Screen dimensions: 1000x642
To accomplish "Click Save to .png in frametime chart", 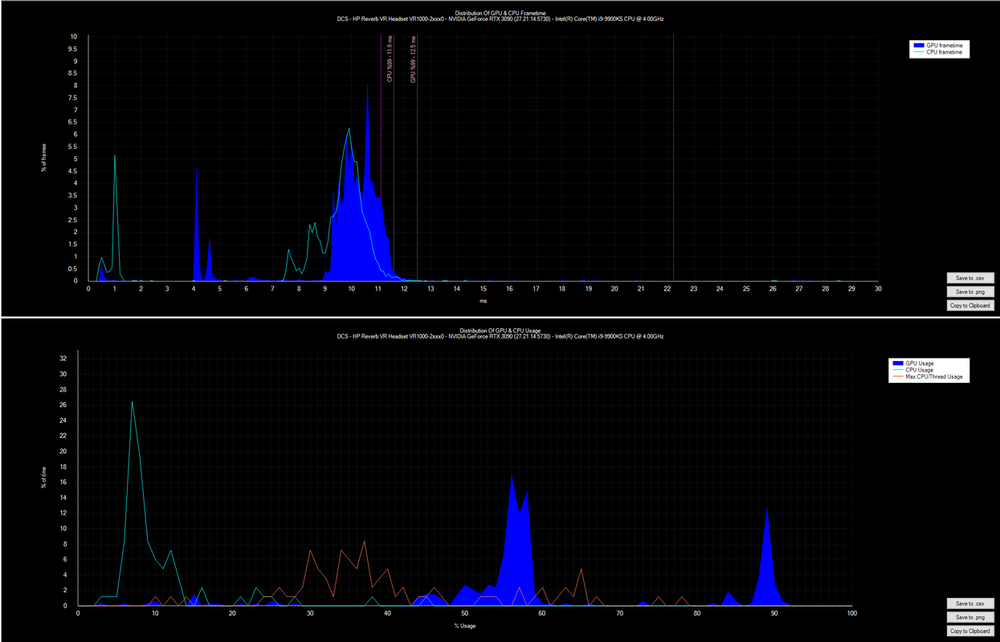I will click(x=969, y=291).
